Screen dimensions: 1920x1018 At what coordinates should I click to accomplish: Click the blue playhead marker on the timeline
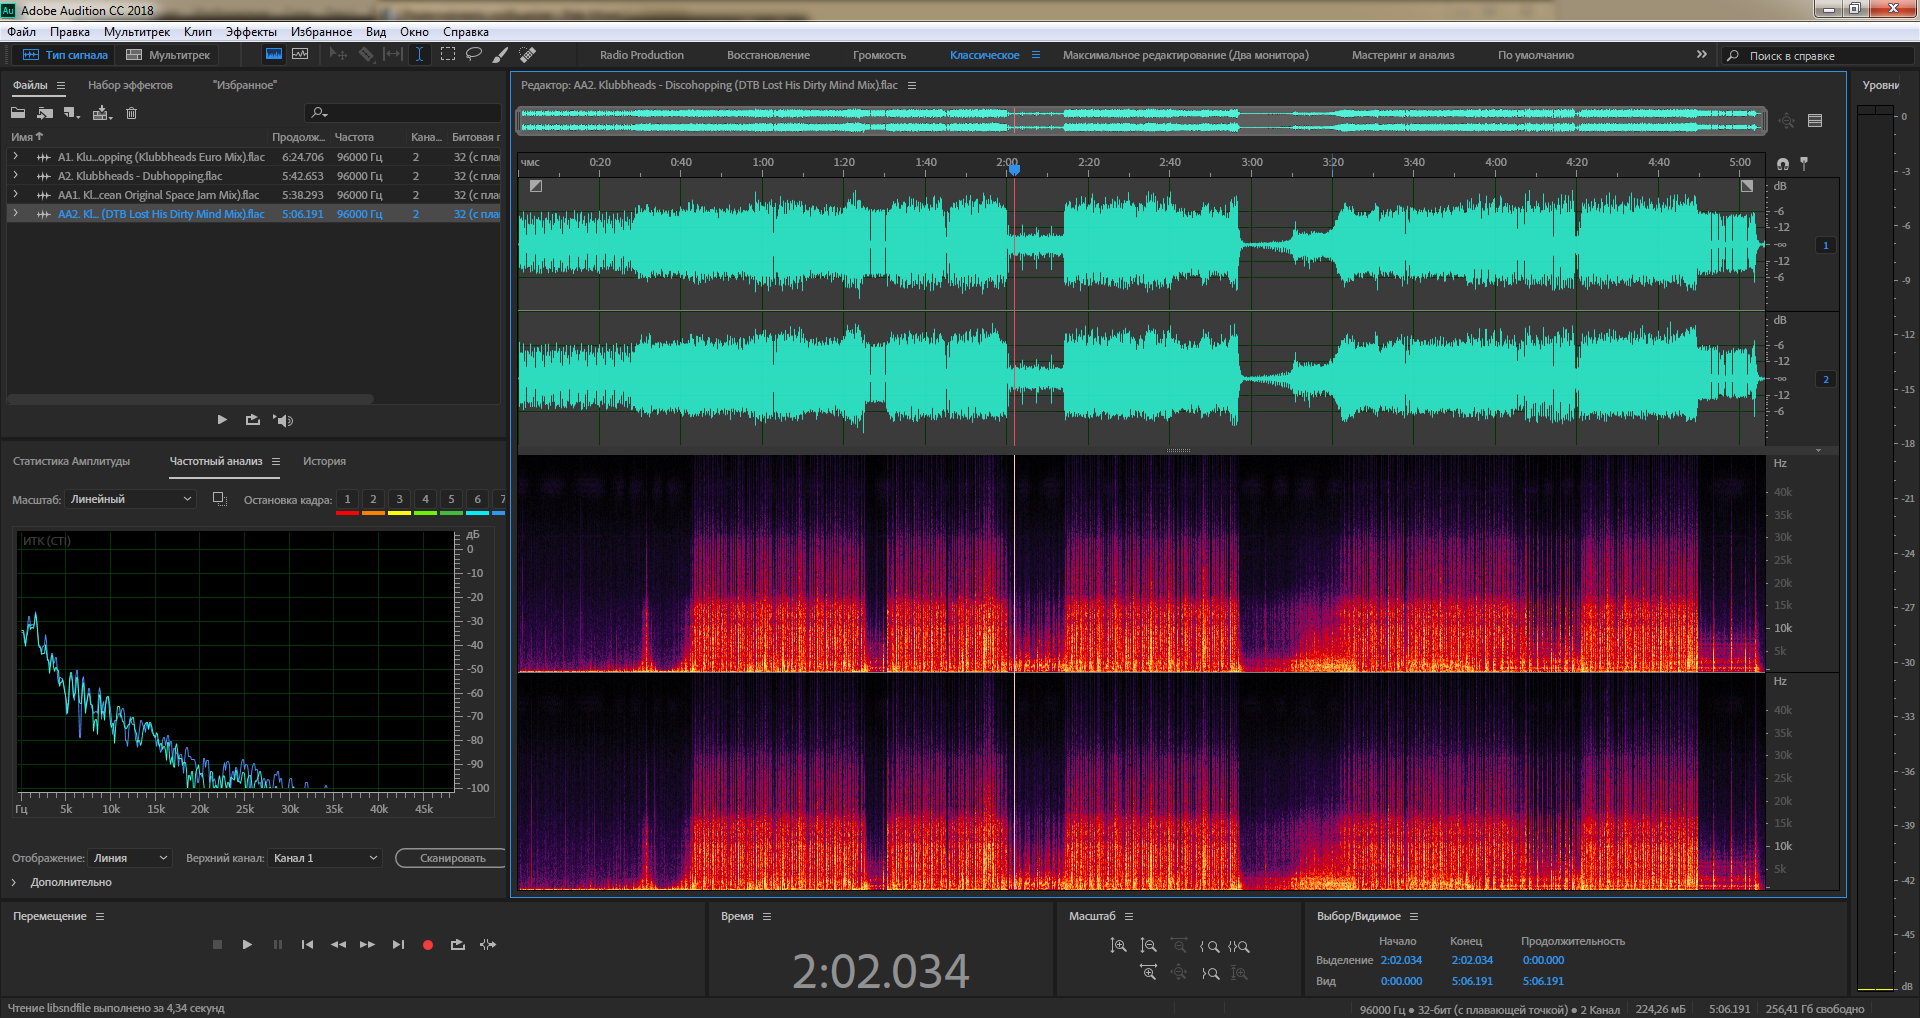tap(1014, 170)
